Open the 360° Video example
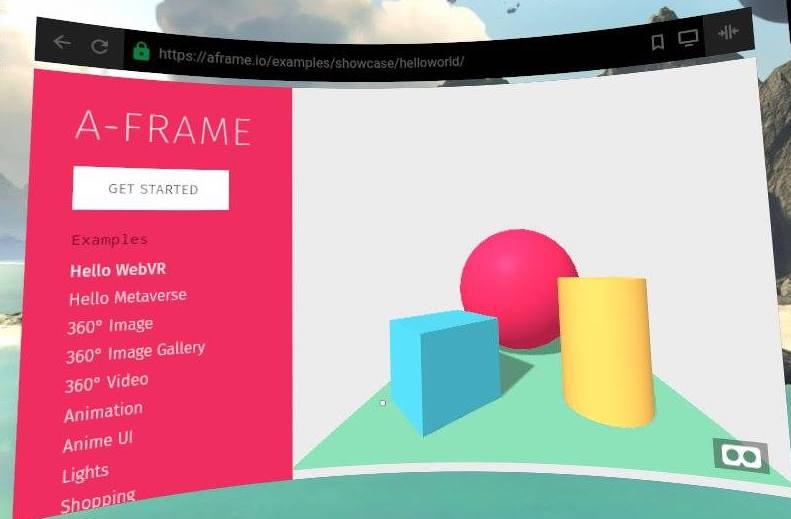Viewport: 791px width, 519px height. pyautogui.click(x=107, y=383)
